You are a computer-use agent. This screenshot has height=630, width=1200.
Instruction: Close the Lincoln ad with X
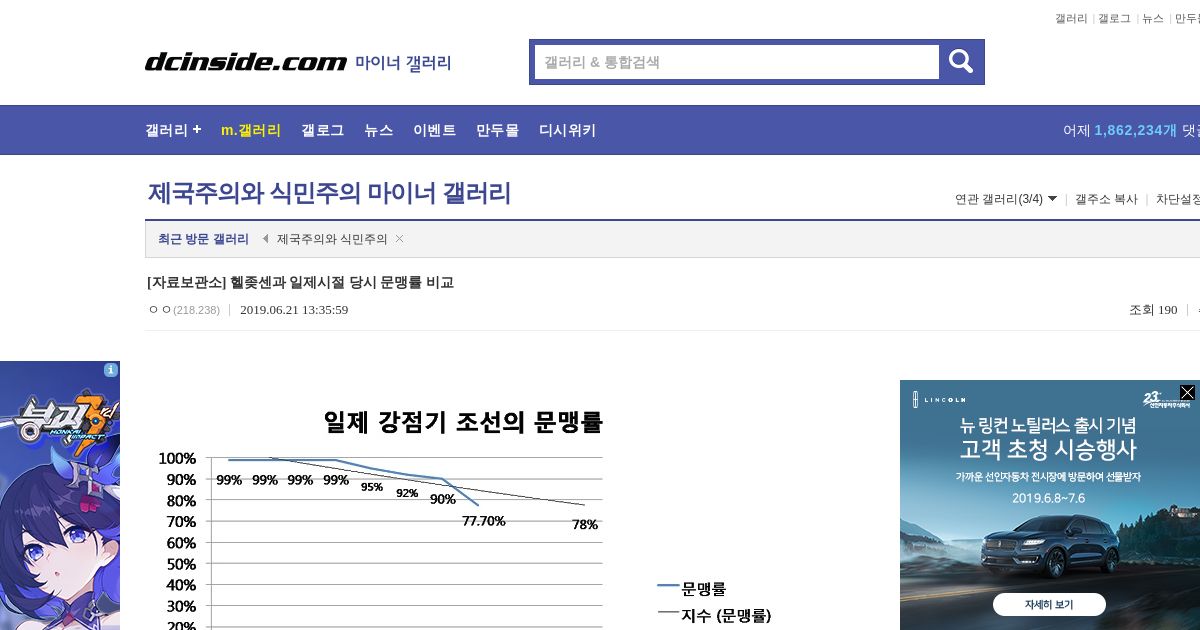(1187, 392)
